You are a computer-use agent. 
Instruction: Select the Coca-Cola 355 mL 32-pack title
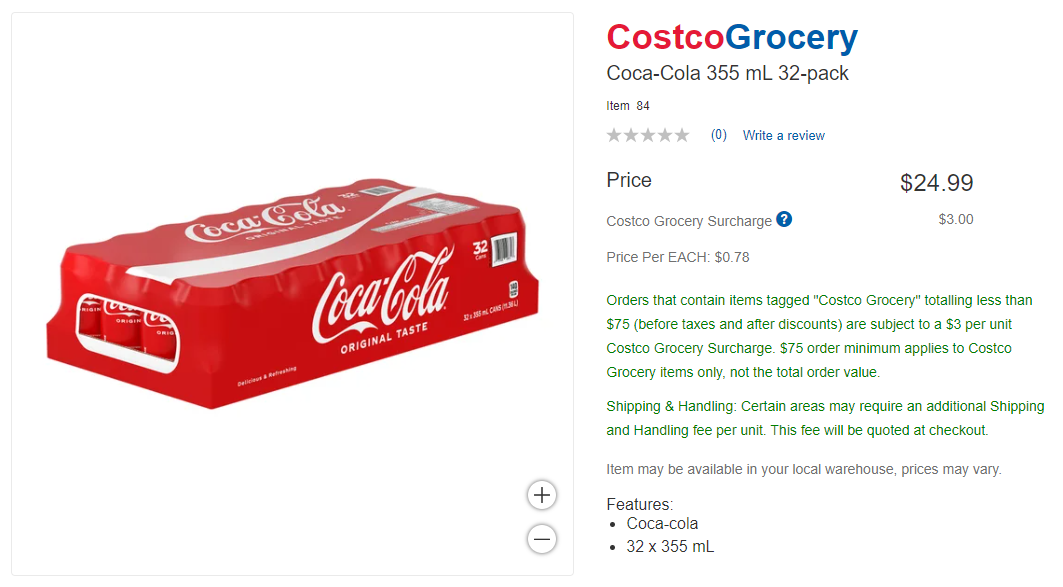click(x=727, y=73)
